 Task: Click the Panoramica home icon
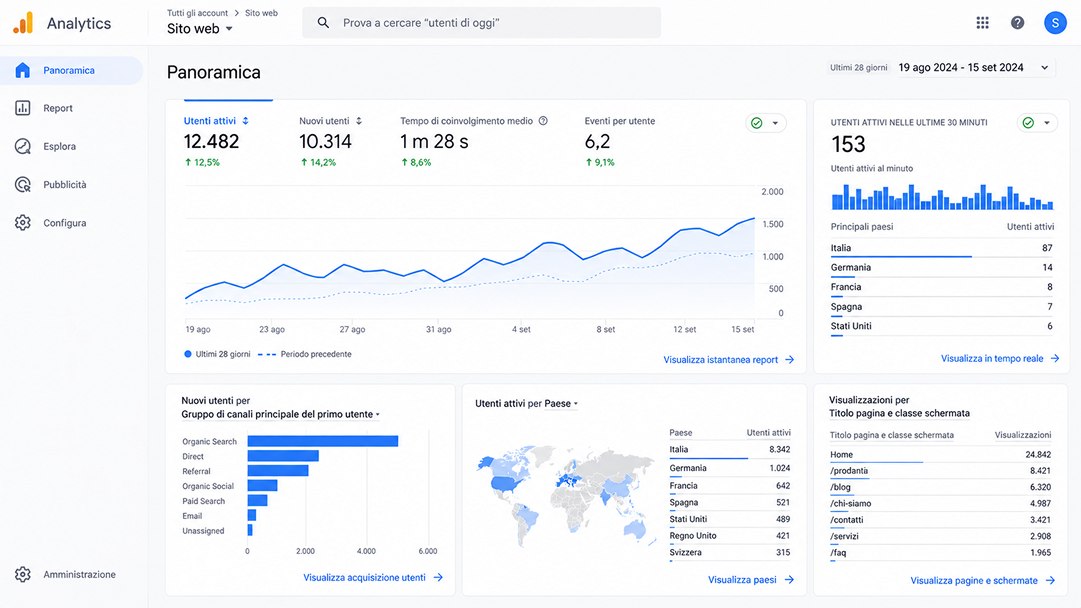[23, 70]
